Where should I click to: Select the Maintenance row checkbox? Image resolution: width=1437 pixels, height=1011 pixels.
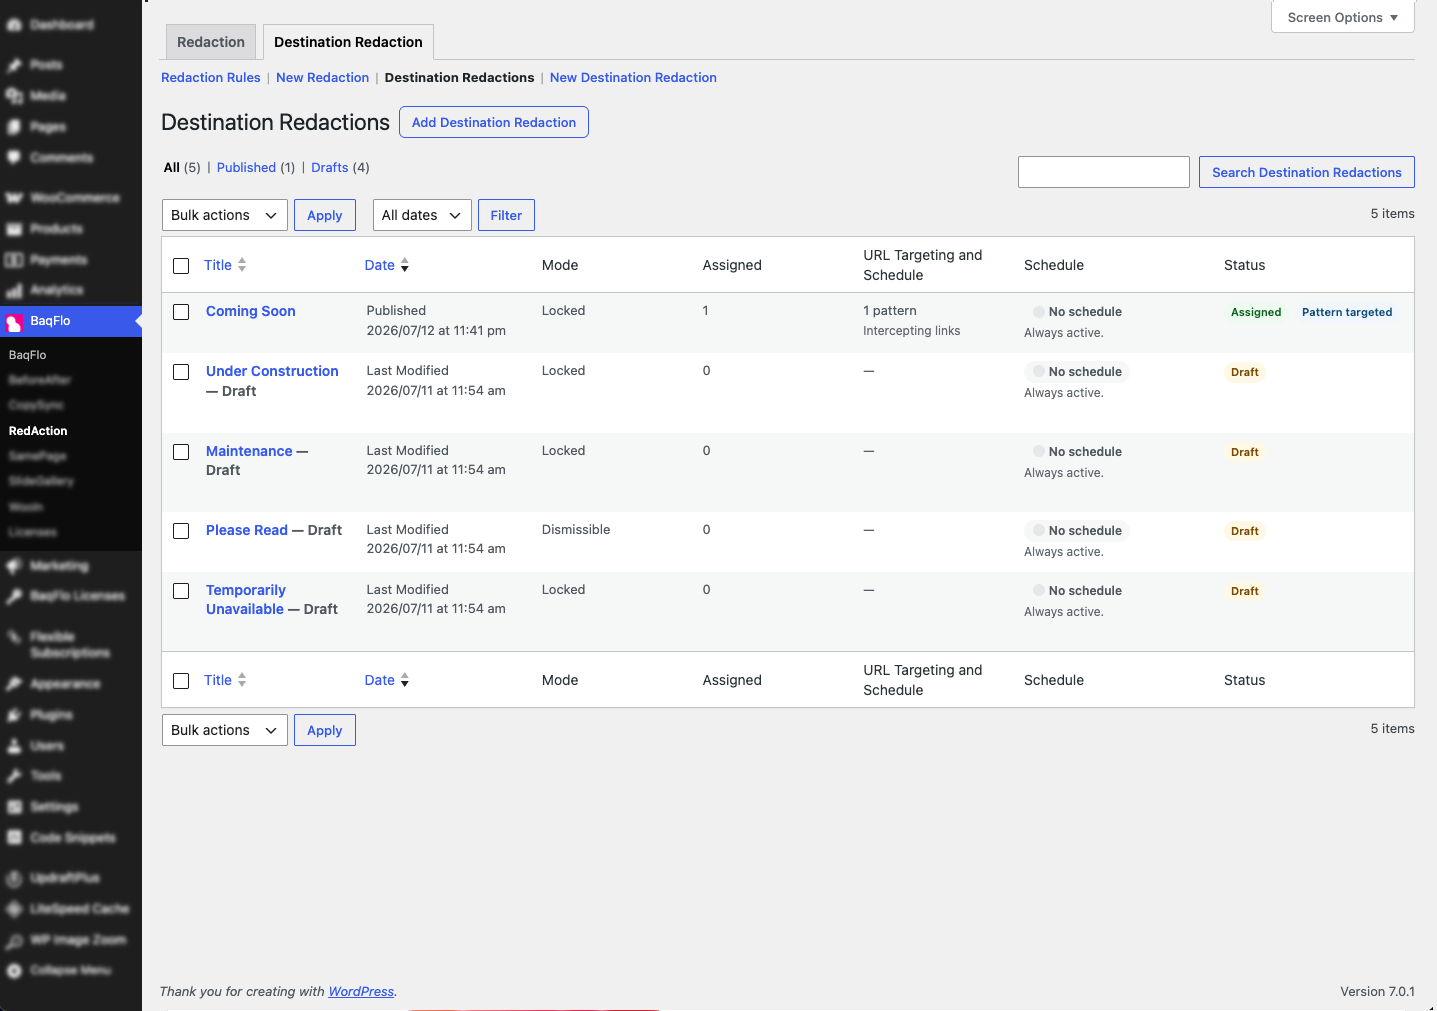coord(181,452)
